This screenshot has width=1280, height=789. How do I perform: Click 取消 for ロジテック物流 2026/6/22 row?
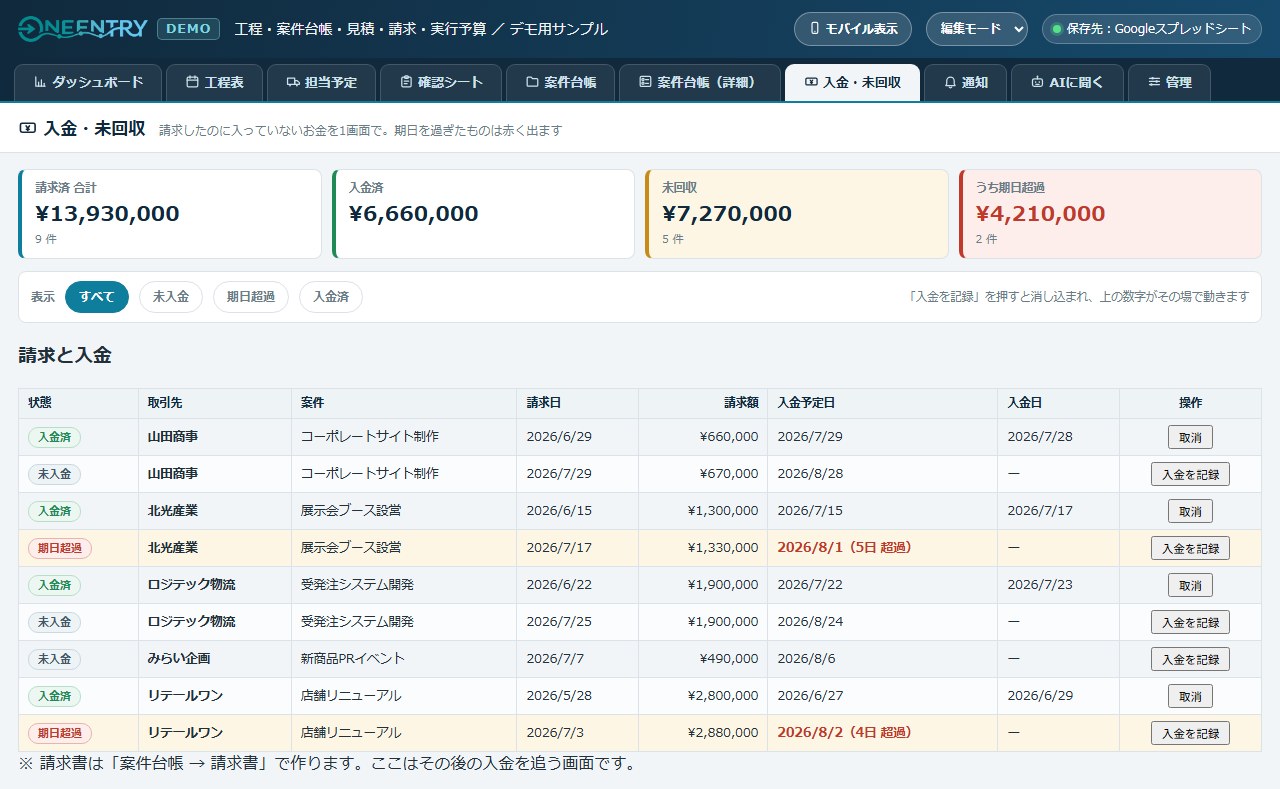pyautogui.click(x=1190, y=585)
